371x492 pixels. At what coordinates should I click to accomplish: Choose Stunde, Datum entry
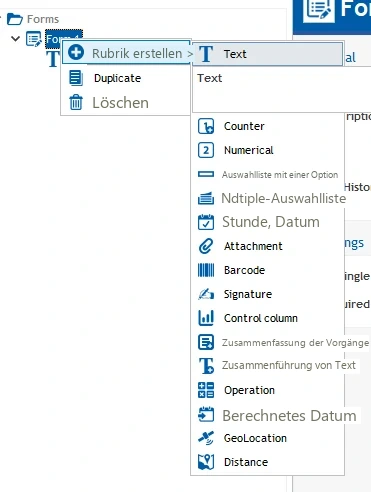pyautogui.click(x=271, y=222)
